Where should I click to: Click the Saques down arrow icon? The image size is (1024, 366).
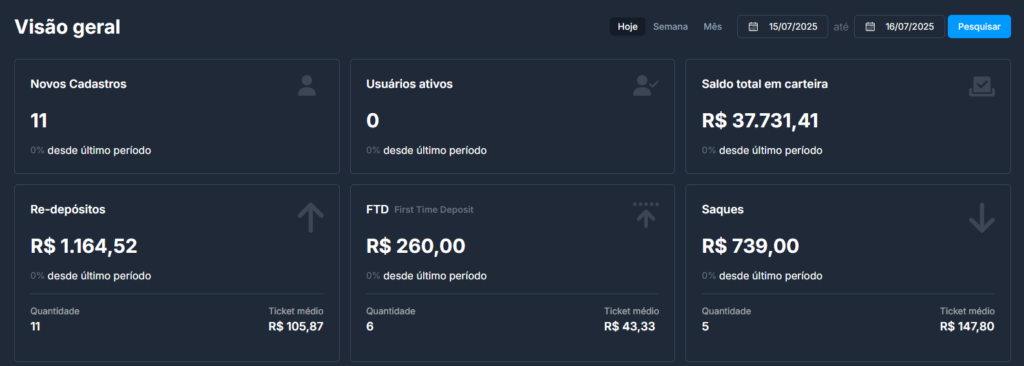[982, 218]
